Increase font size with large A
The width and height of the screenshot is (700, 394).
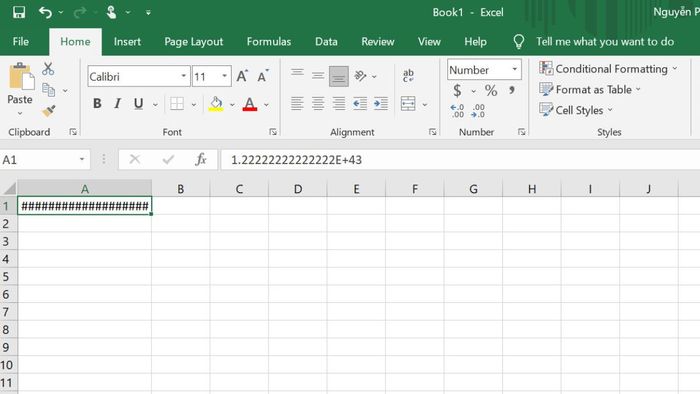[x=242, y=76]
